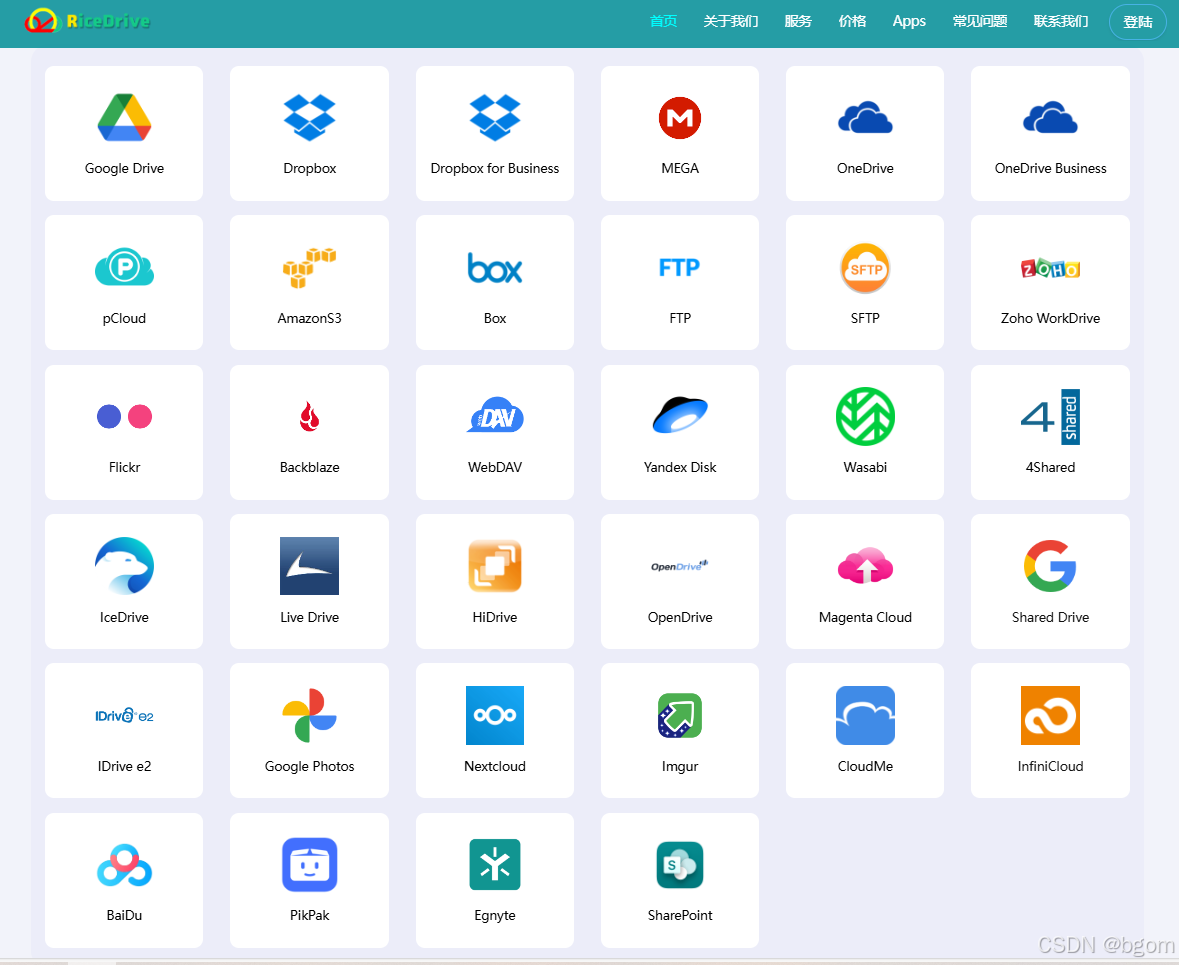Select the OneDrive Business cloud icon
Image resolution: width=1179 pixels, height=965 pixels.
[1050, 117]
